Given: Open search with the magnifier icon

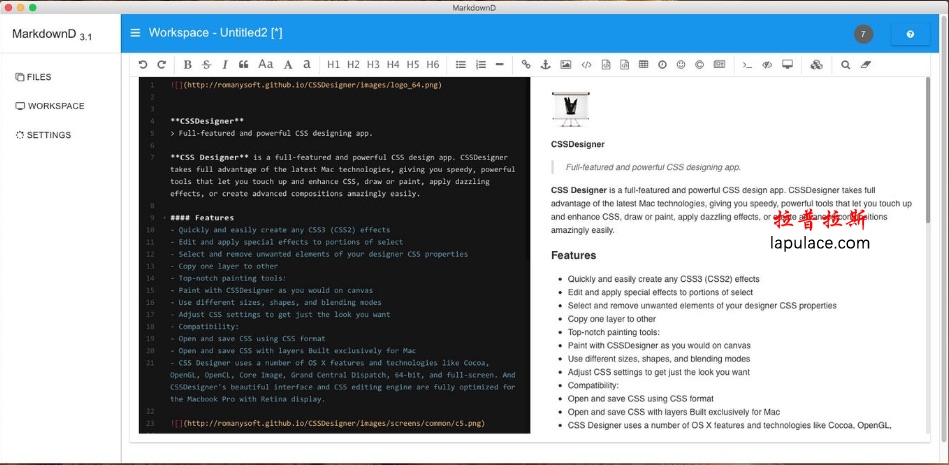Looking at the screenshot, I should click(845, 64).
